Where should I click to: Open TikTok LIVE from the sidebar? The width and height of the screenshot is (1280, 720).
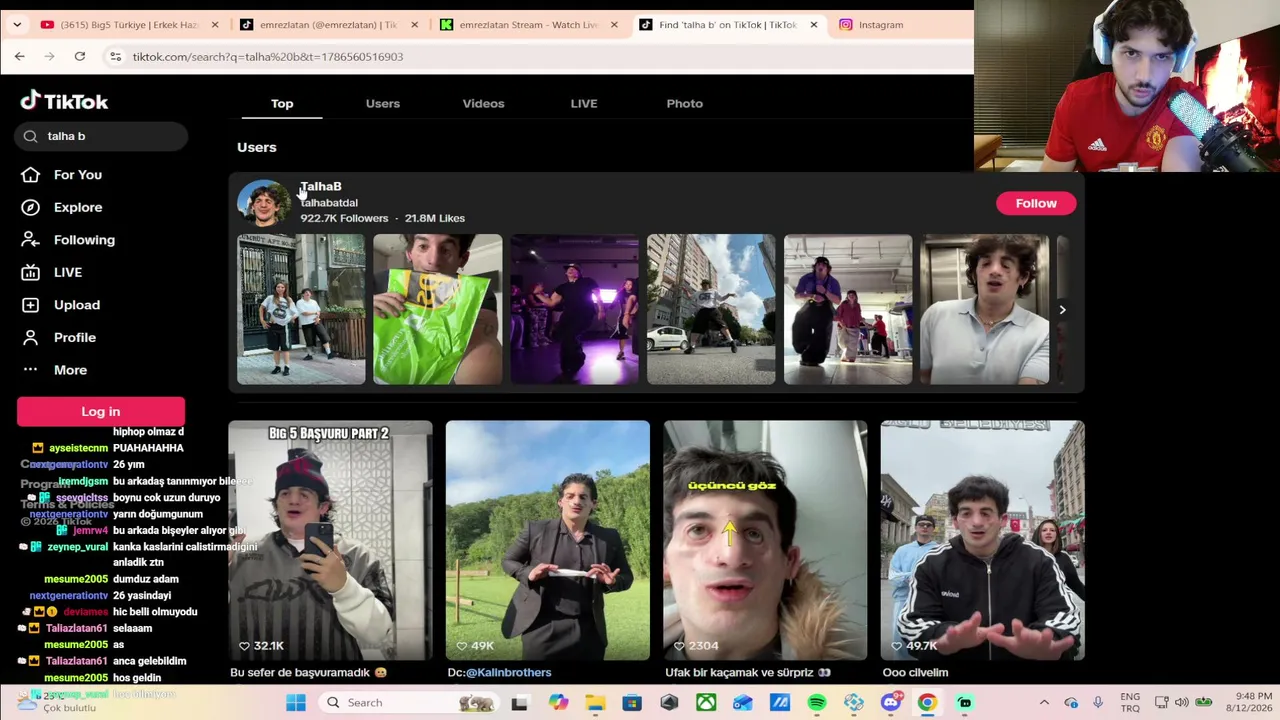point(52,272)
